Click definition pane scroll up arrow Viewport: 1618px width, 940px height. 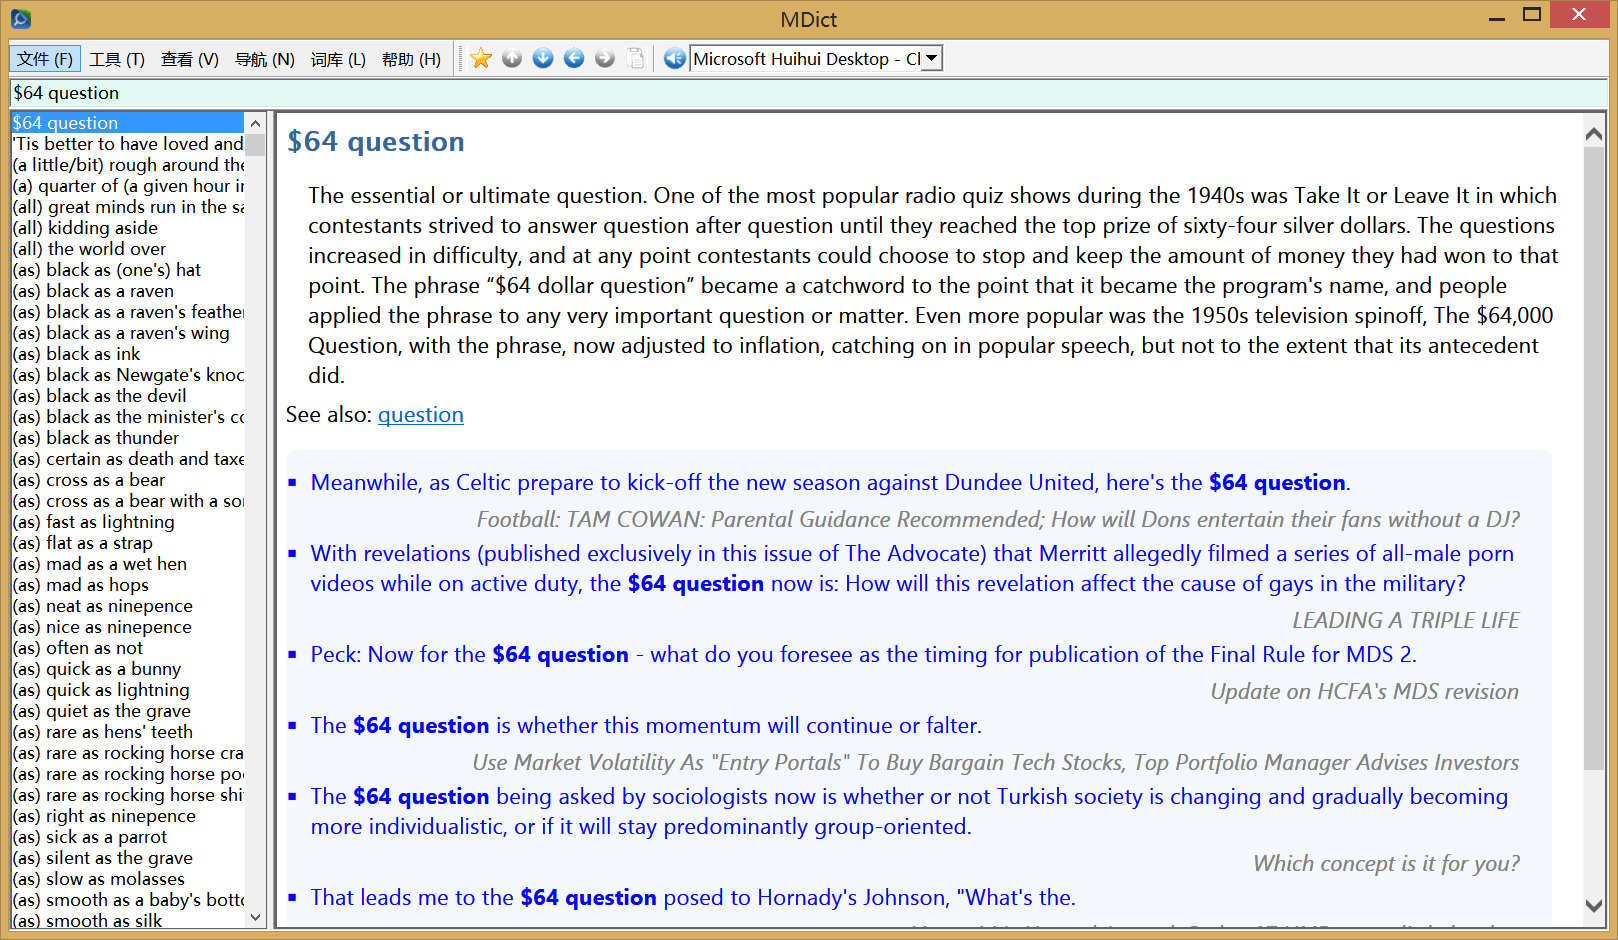(1594, 134)
